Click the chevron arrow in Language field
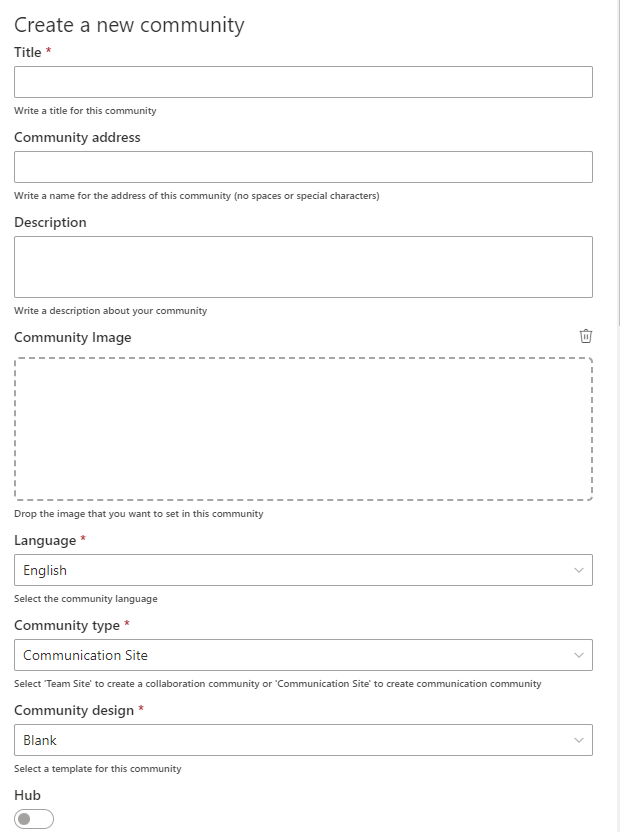Viewport: 620px width, 832px height. point(579,570)
